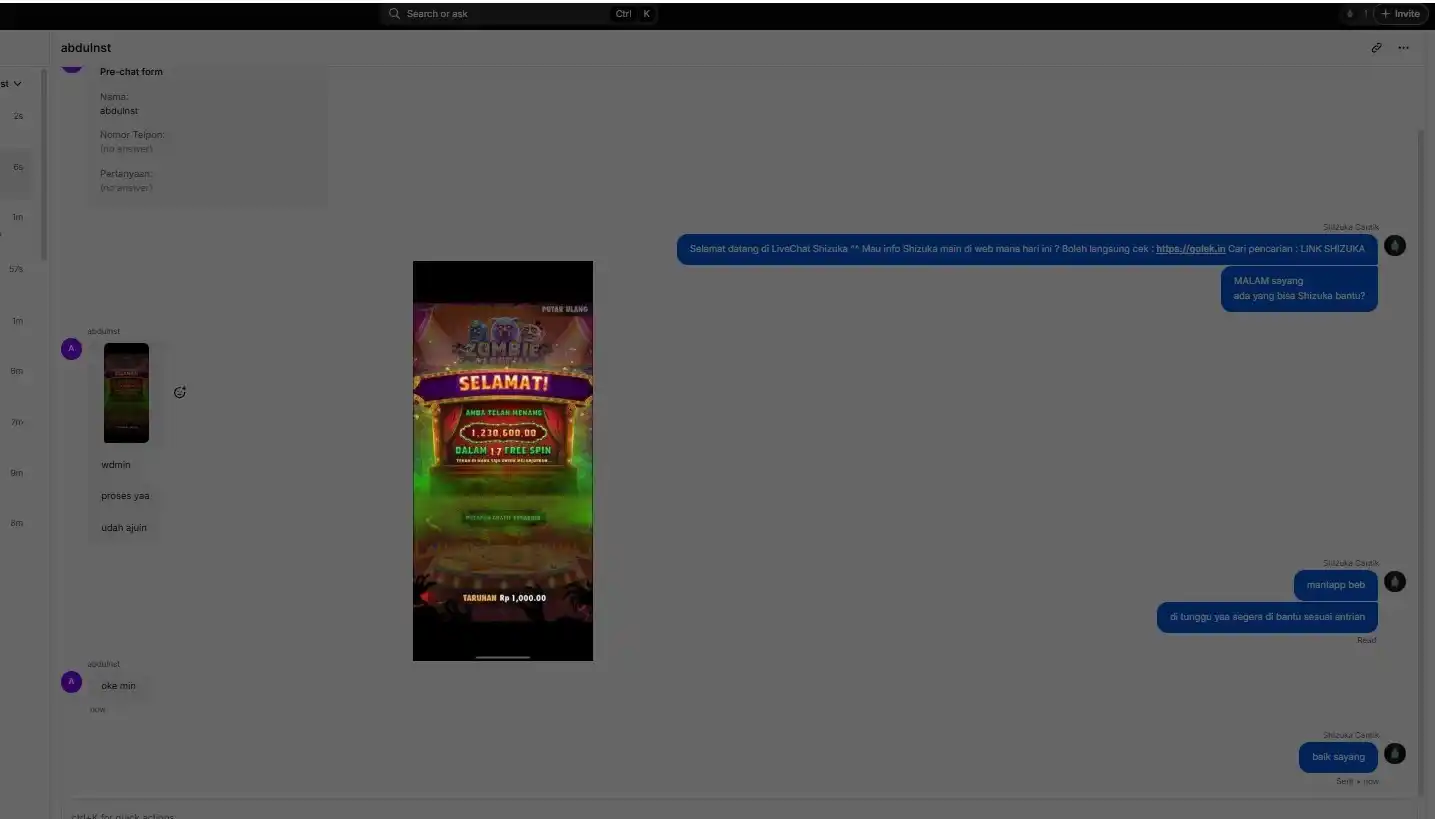Click the 'abdulnst' sender name above the image

tap(104, 331)
